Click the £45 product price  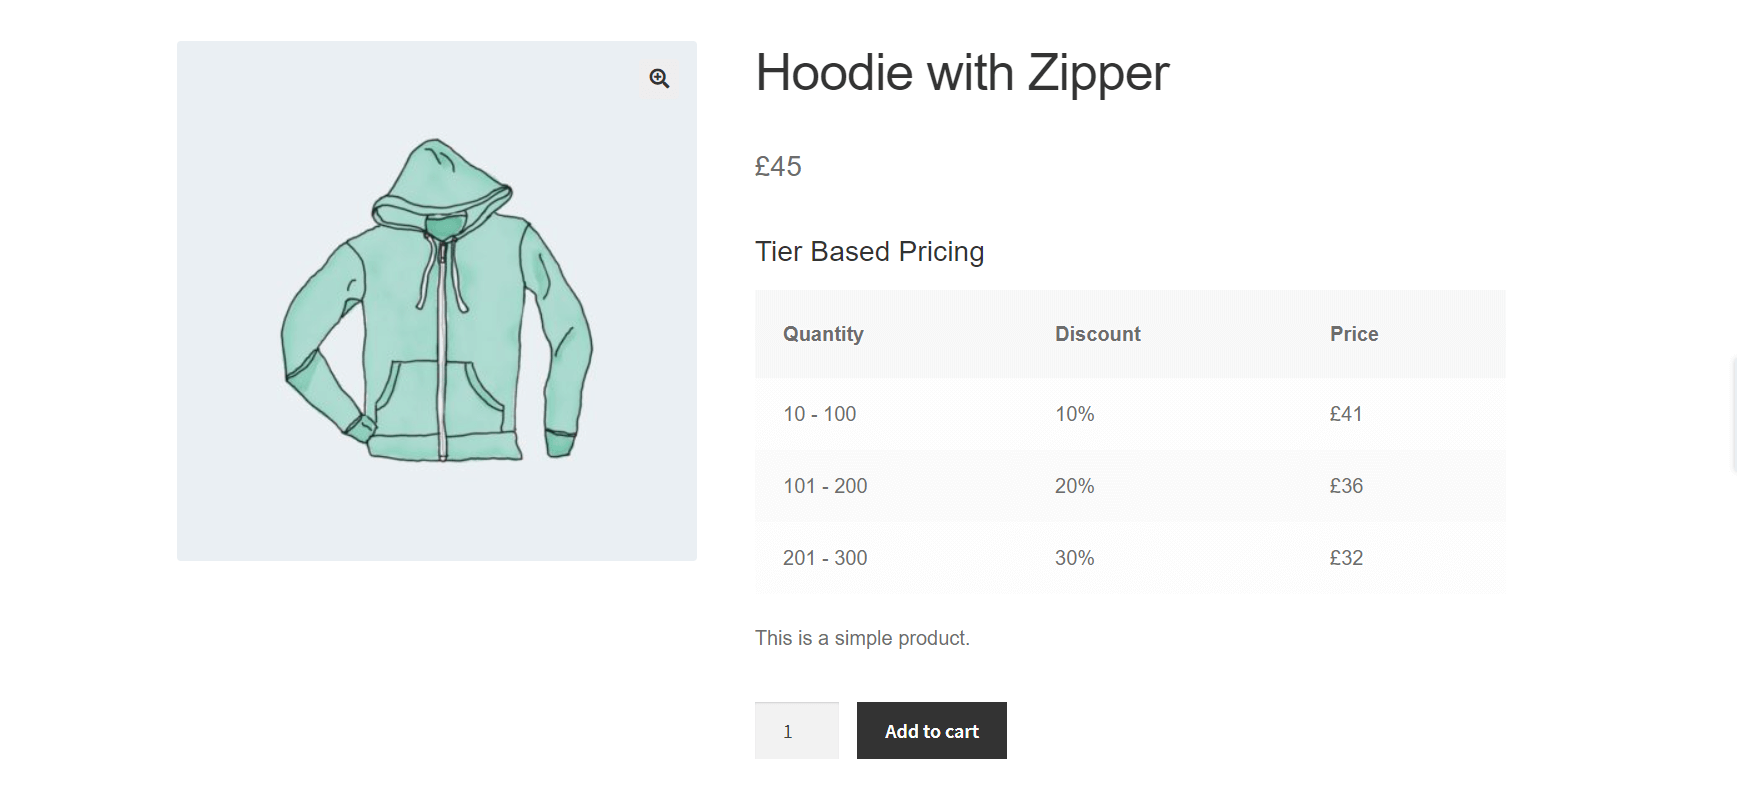(778, 166)
